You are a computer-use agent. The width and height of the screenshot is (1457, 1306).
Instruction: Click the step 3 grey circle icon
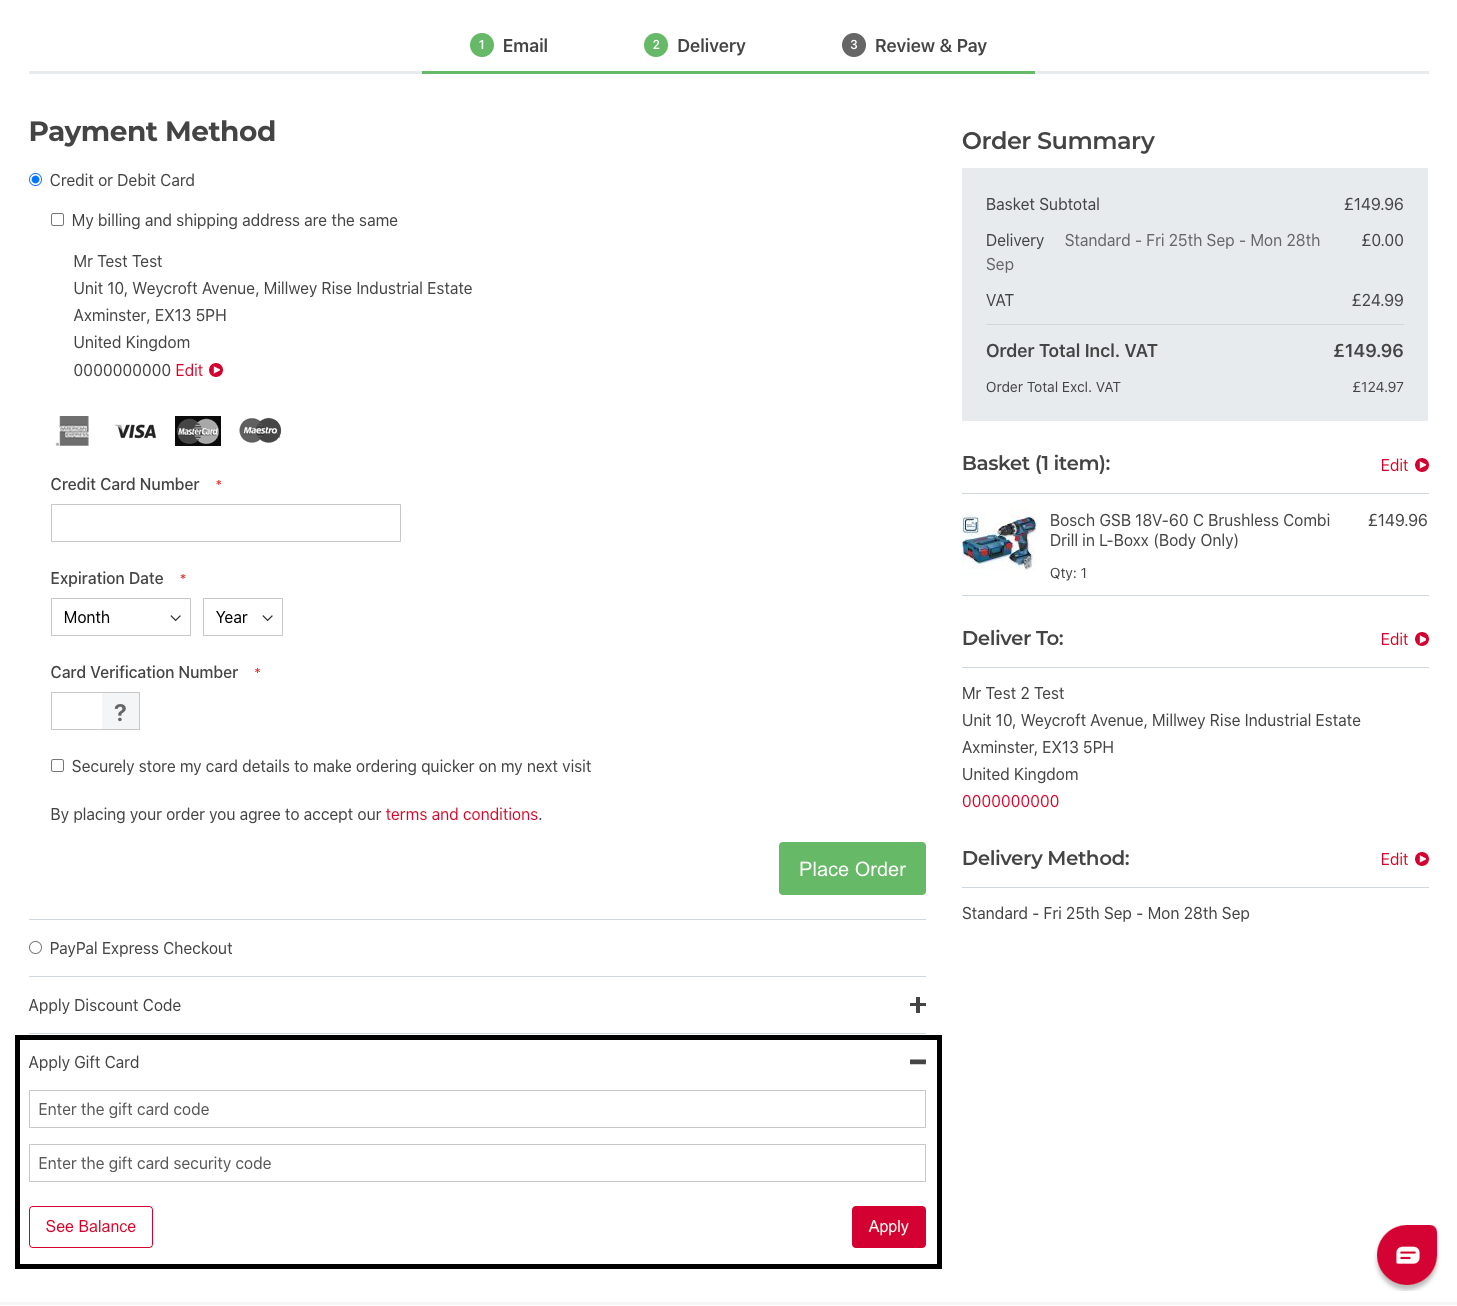[x=854, y=45]
